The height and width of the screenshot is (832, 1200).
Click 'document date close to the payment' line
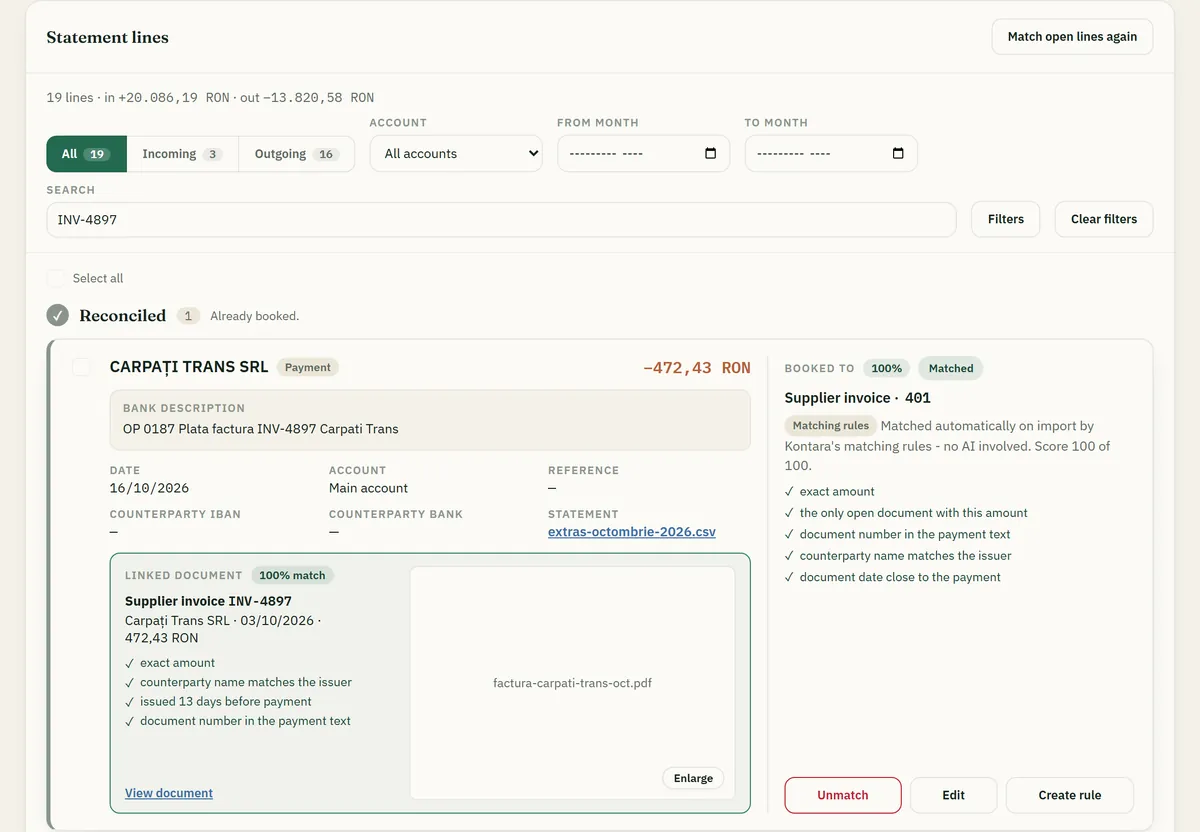click(x=900, y=577)
